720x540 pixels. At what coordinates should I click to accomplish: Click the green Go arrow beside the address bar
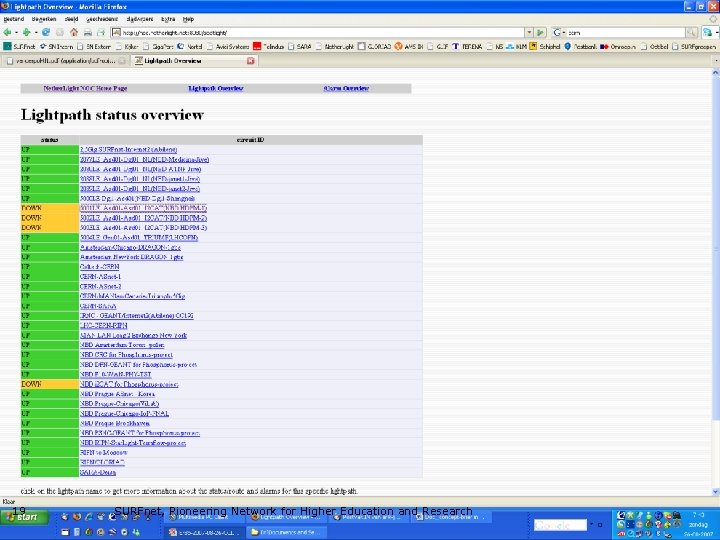pos(540,33)
